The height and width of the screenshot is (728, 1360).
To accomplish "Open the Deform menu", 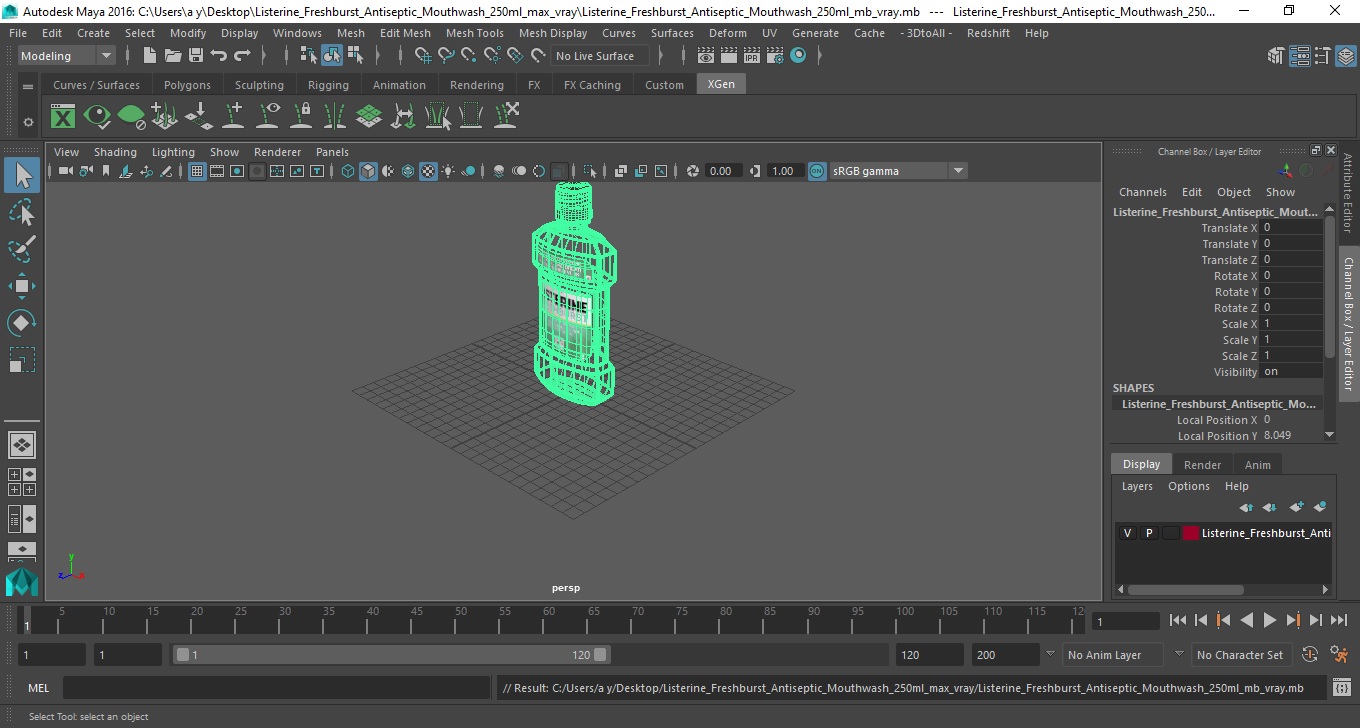I will click(x=727, y=33).
